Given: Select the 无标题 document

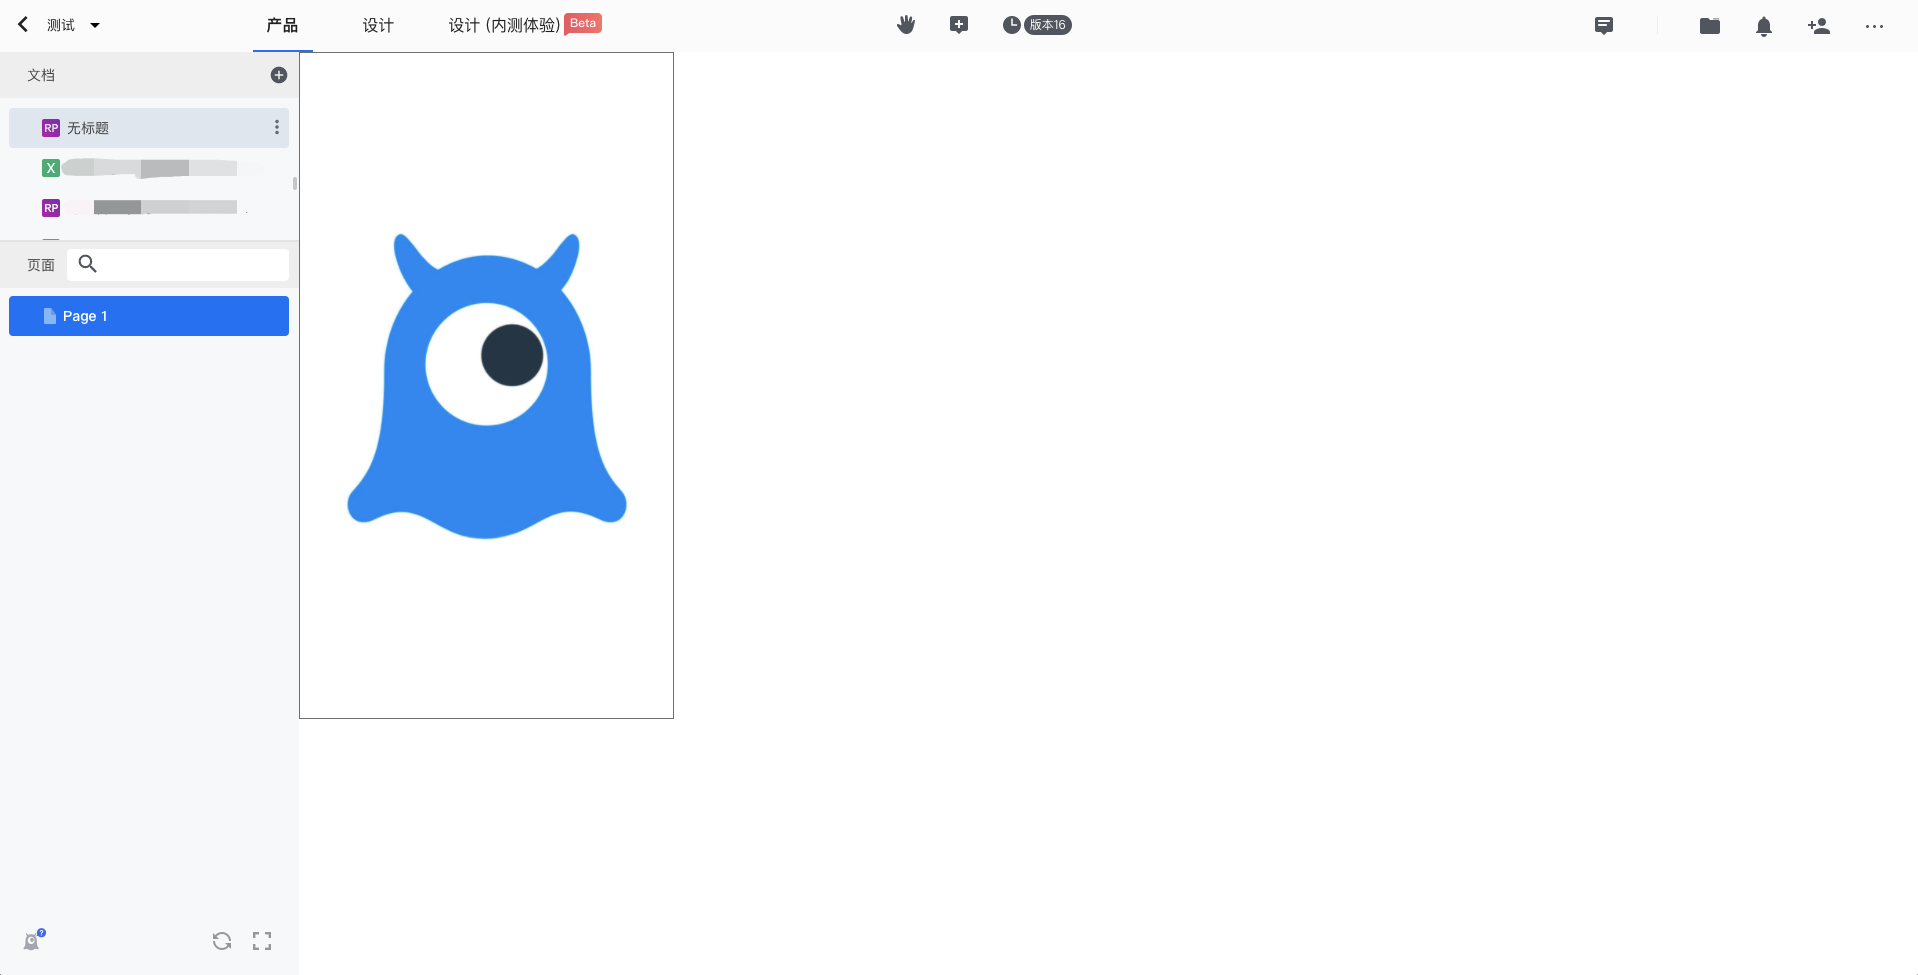Looking at the screenshot, I should 149,128.
